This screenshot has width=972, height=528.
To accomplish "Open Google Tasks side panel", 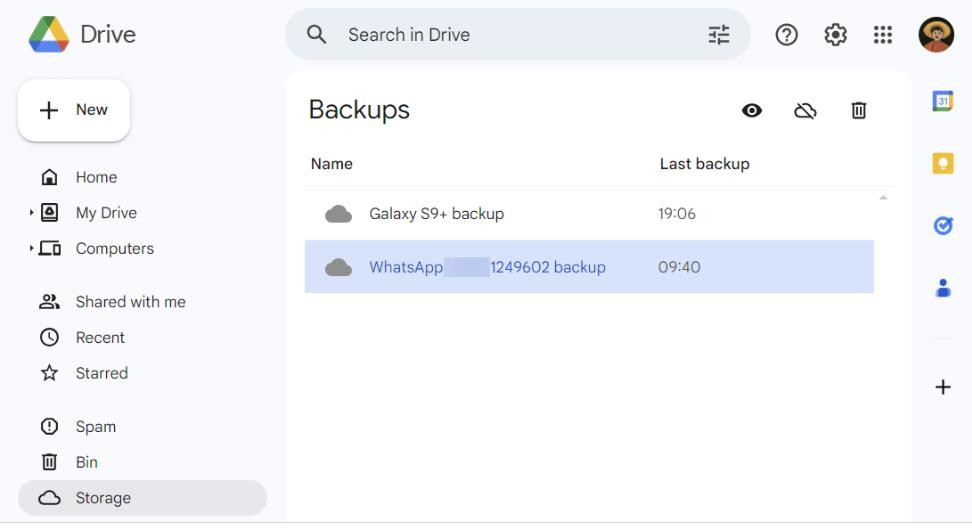I will 943,226.
